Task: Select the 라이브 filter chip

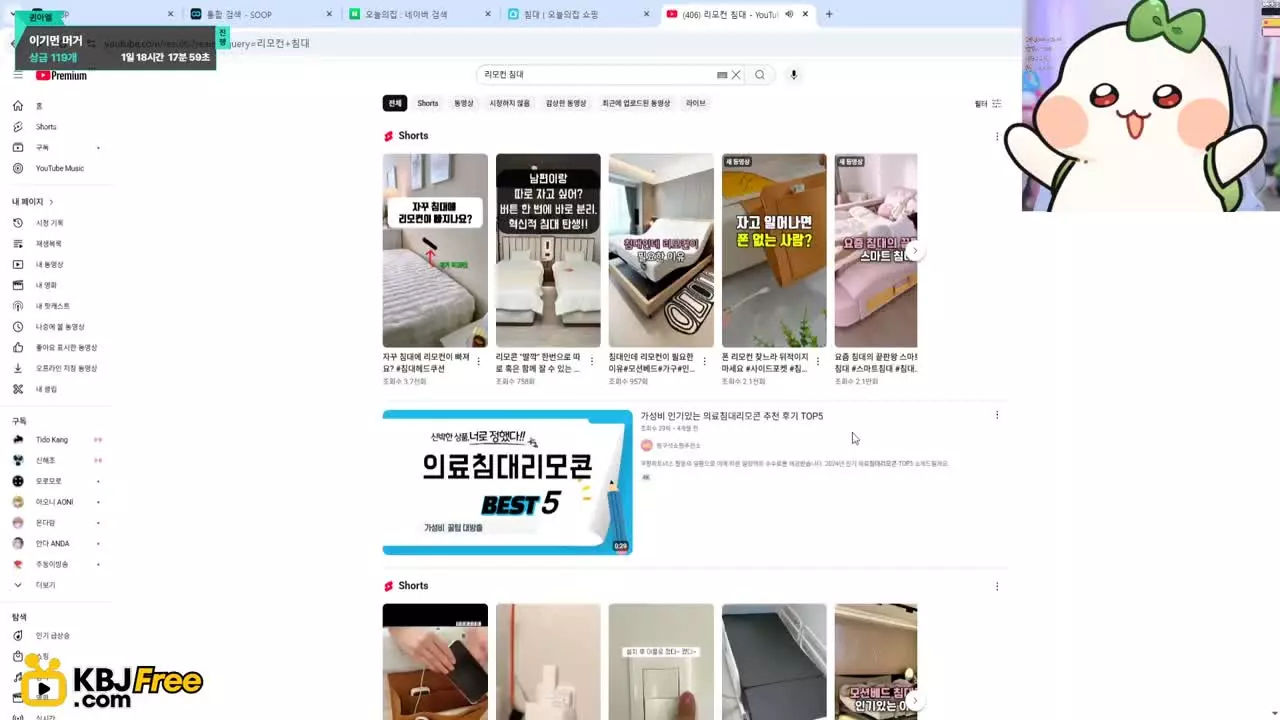Action: tap(696, 103)
